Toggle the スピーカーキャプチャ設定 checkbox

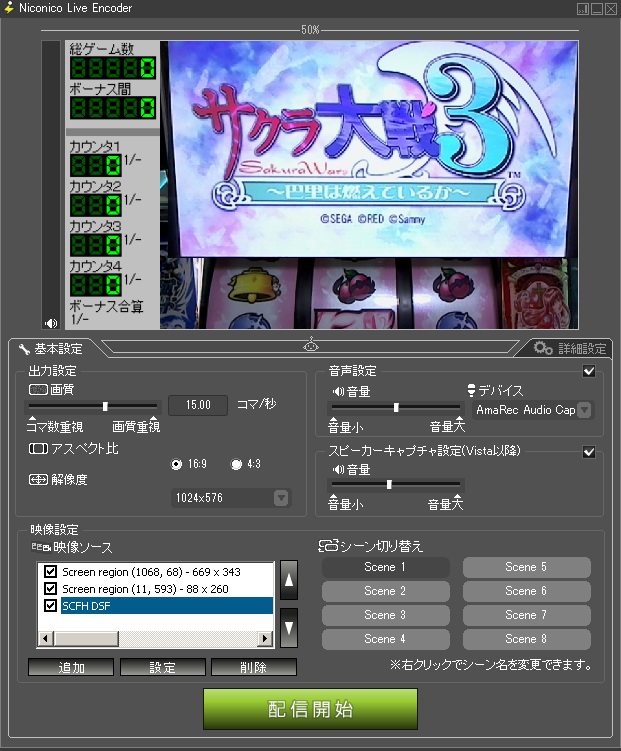(589, 452)
